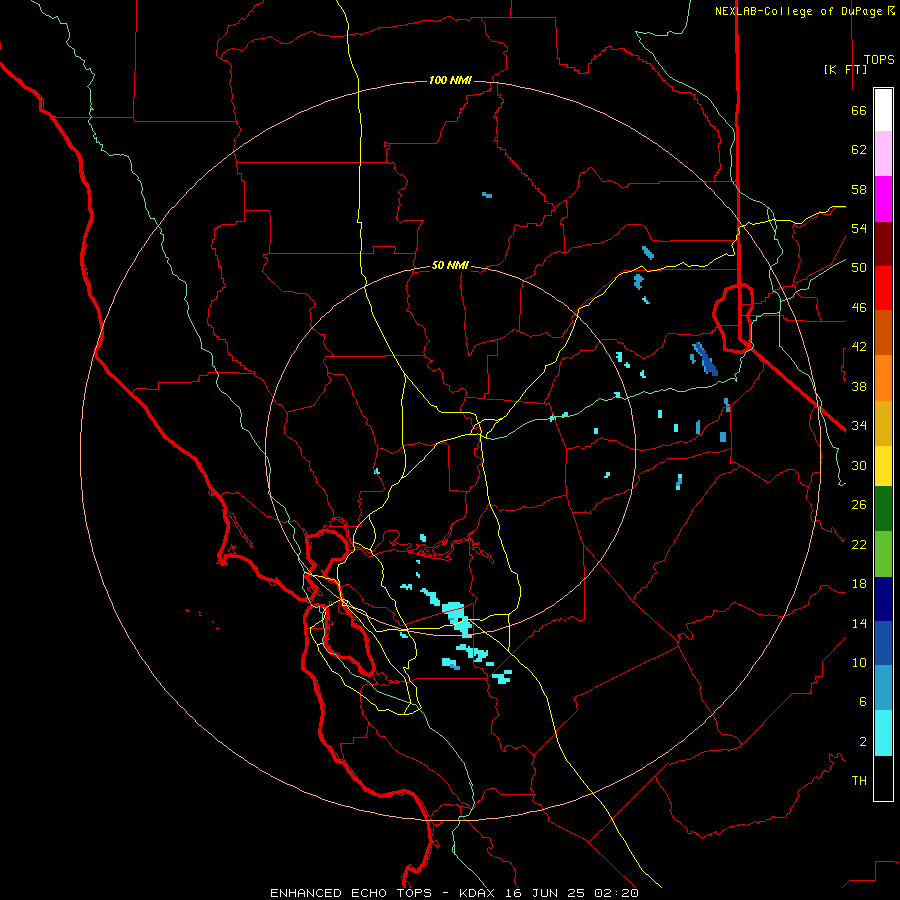The width and height of the screenshot is (900, 900).
Task: Click the mustard gold legend swatch
Action: tap(883, 423)
